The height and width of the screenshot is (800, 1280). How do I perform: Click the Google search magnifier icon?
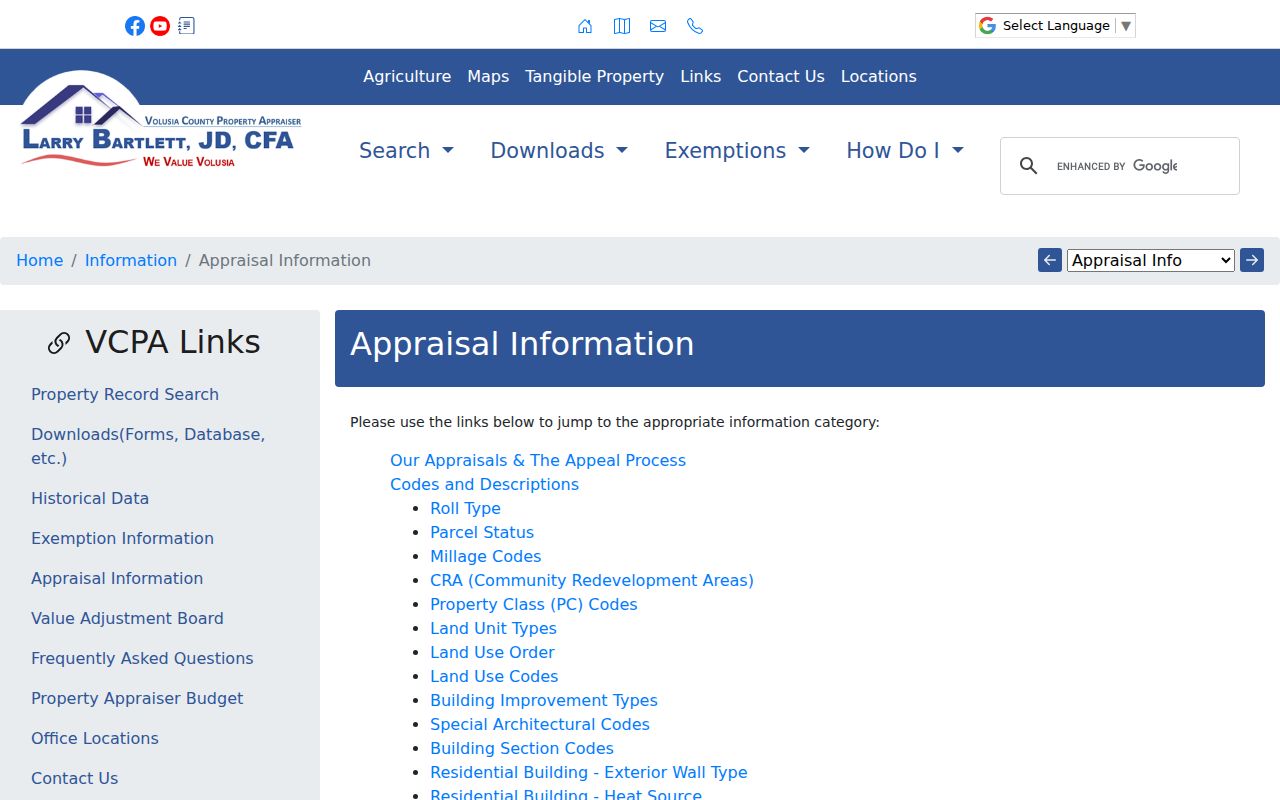1028,166
